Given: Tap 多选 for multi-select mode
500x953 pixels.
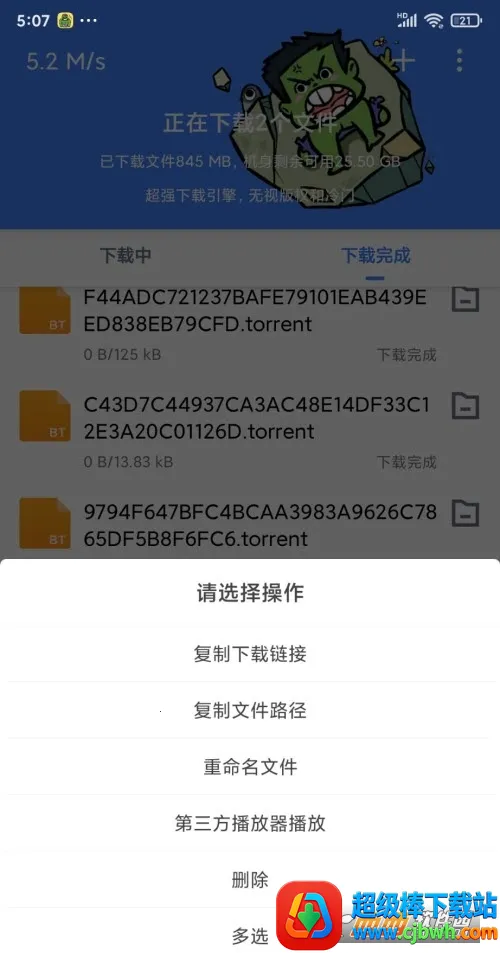Looking at the screenshot, I should click(x=250, y=935).
